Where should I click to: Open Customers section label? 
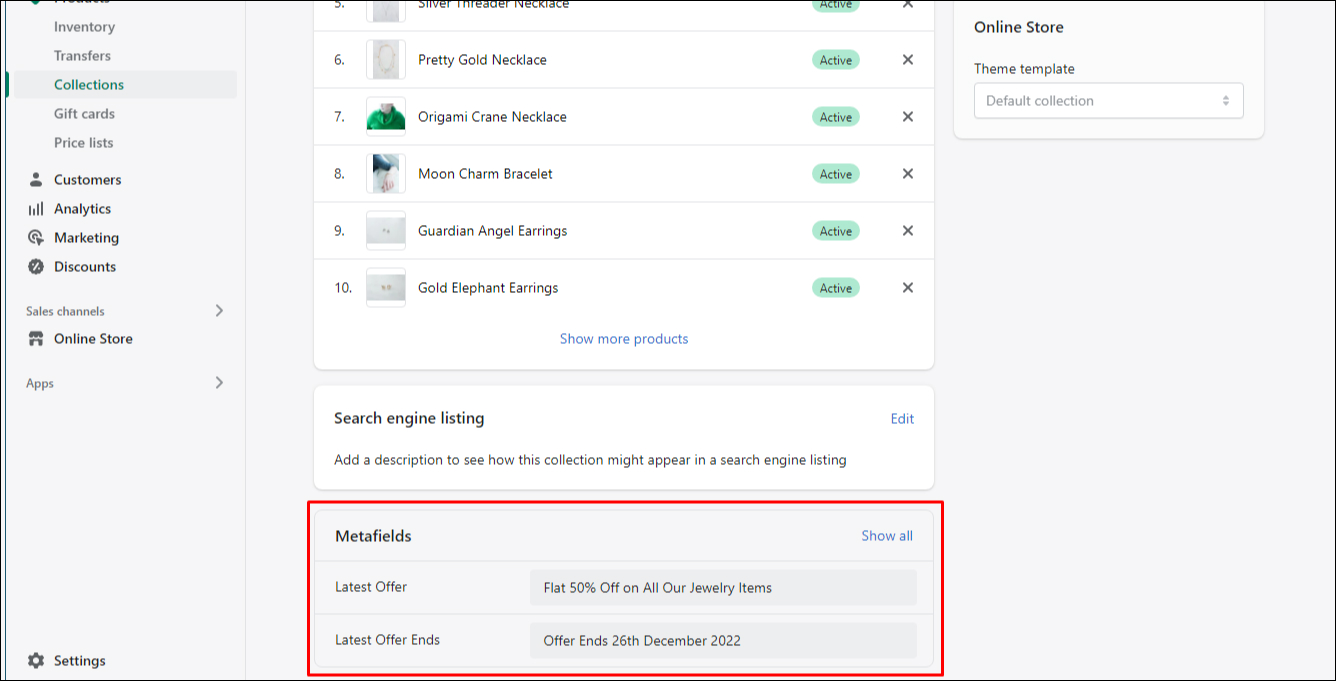[88, 180]
